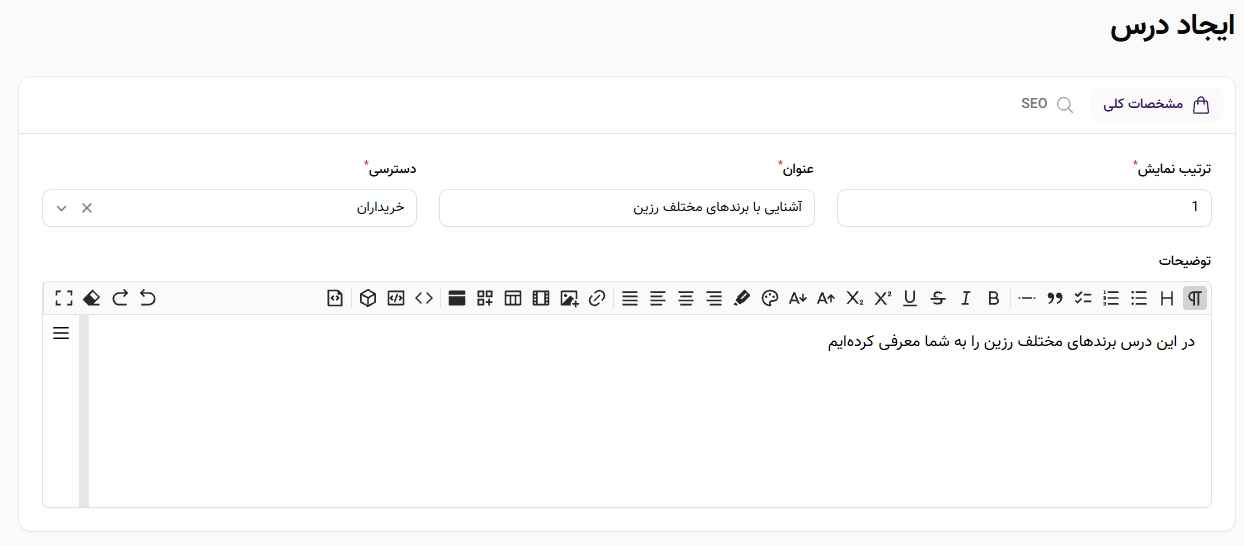Viewport: 1244px width, 546px height.
Task: Toggle strikethrough formatting
Action: [937, 298]
